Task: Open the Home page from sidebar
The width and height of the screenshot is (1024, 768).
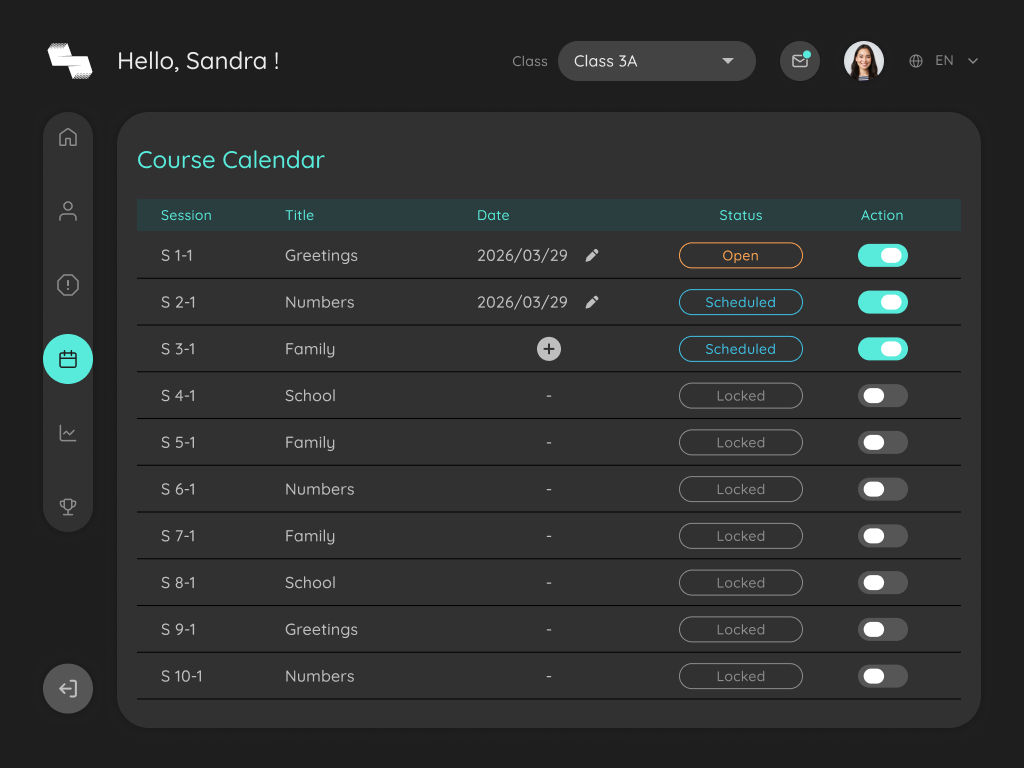Action: 68,137
